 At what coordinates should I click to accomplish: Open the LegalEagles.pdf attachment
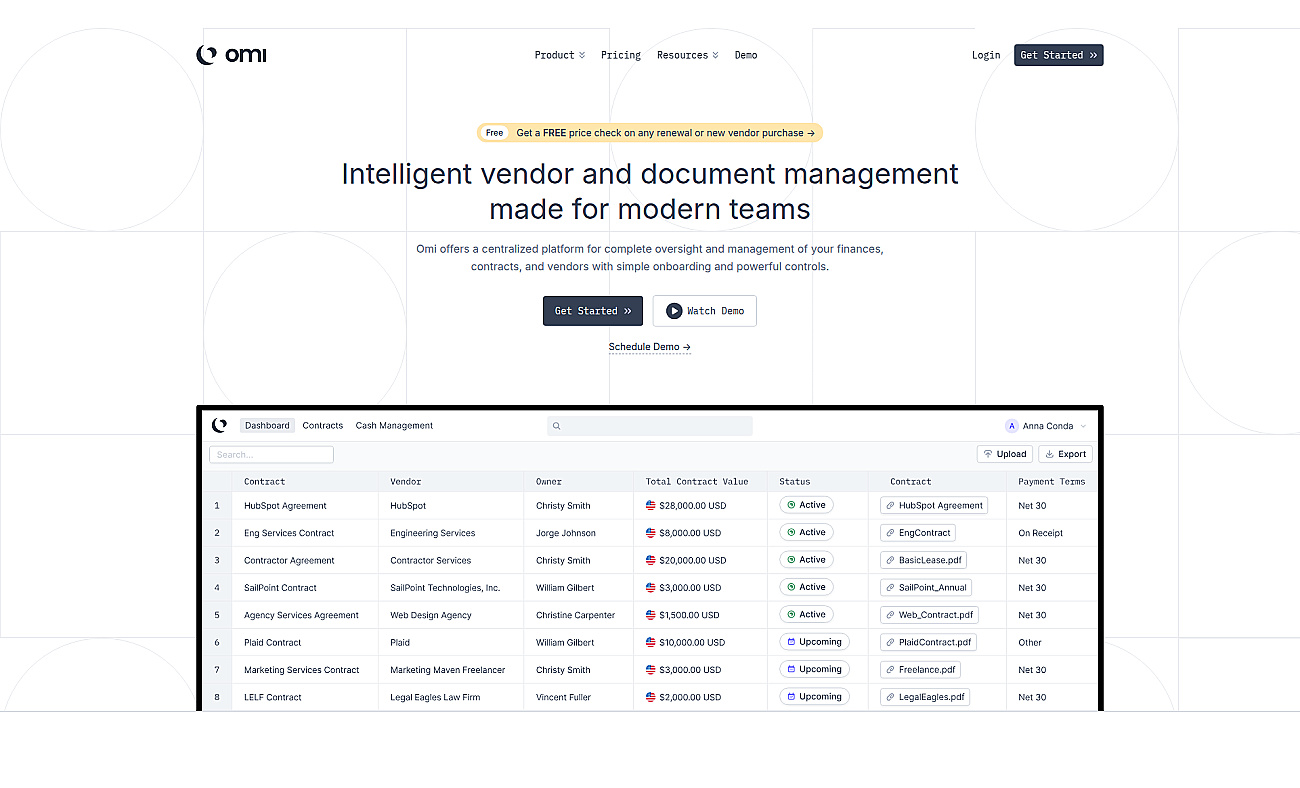coord(925,697)
